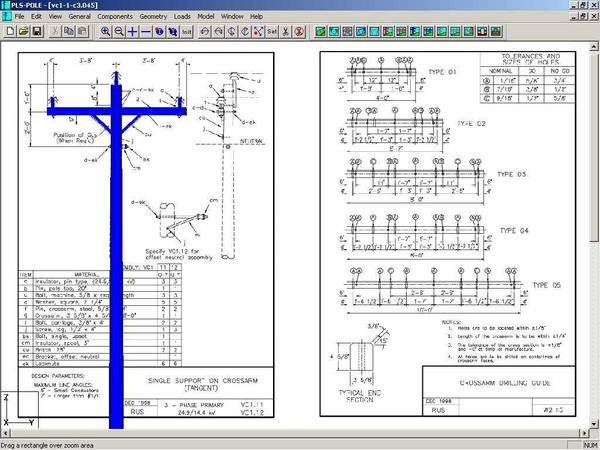The height and width of the screenshot is (450, 600).
Task: Click the Paste clipboard icon
Action: click(83, 31)
